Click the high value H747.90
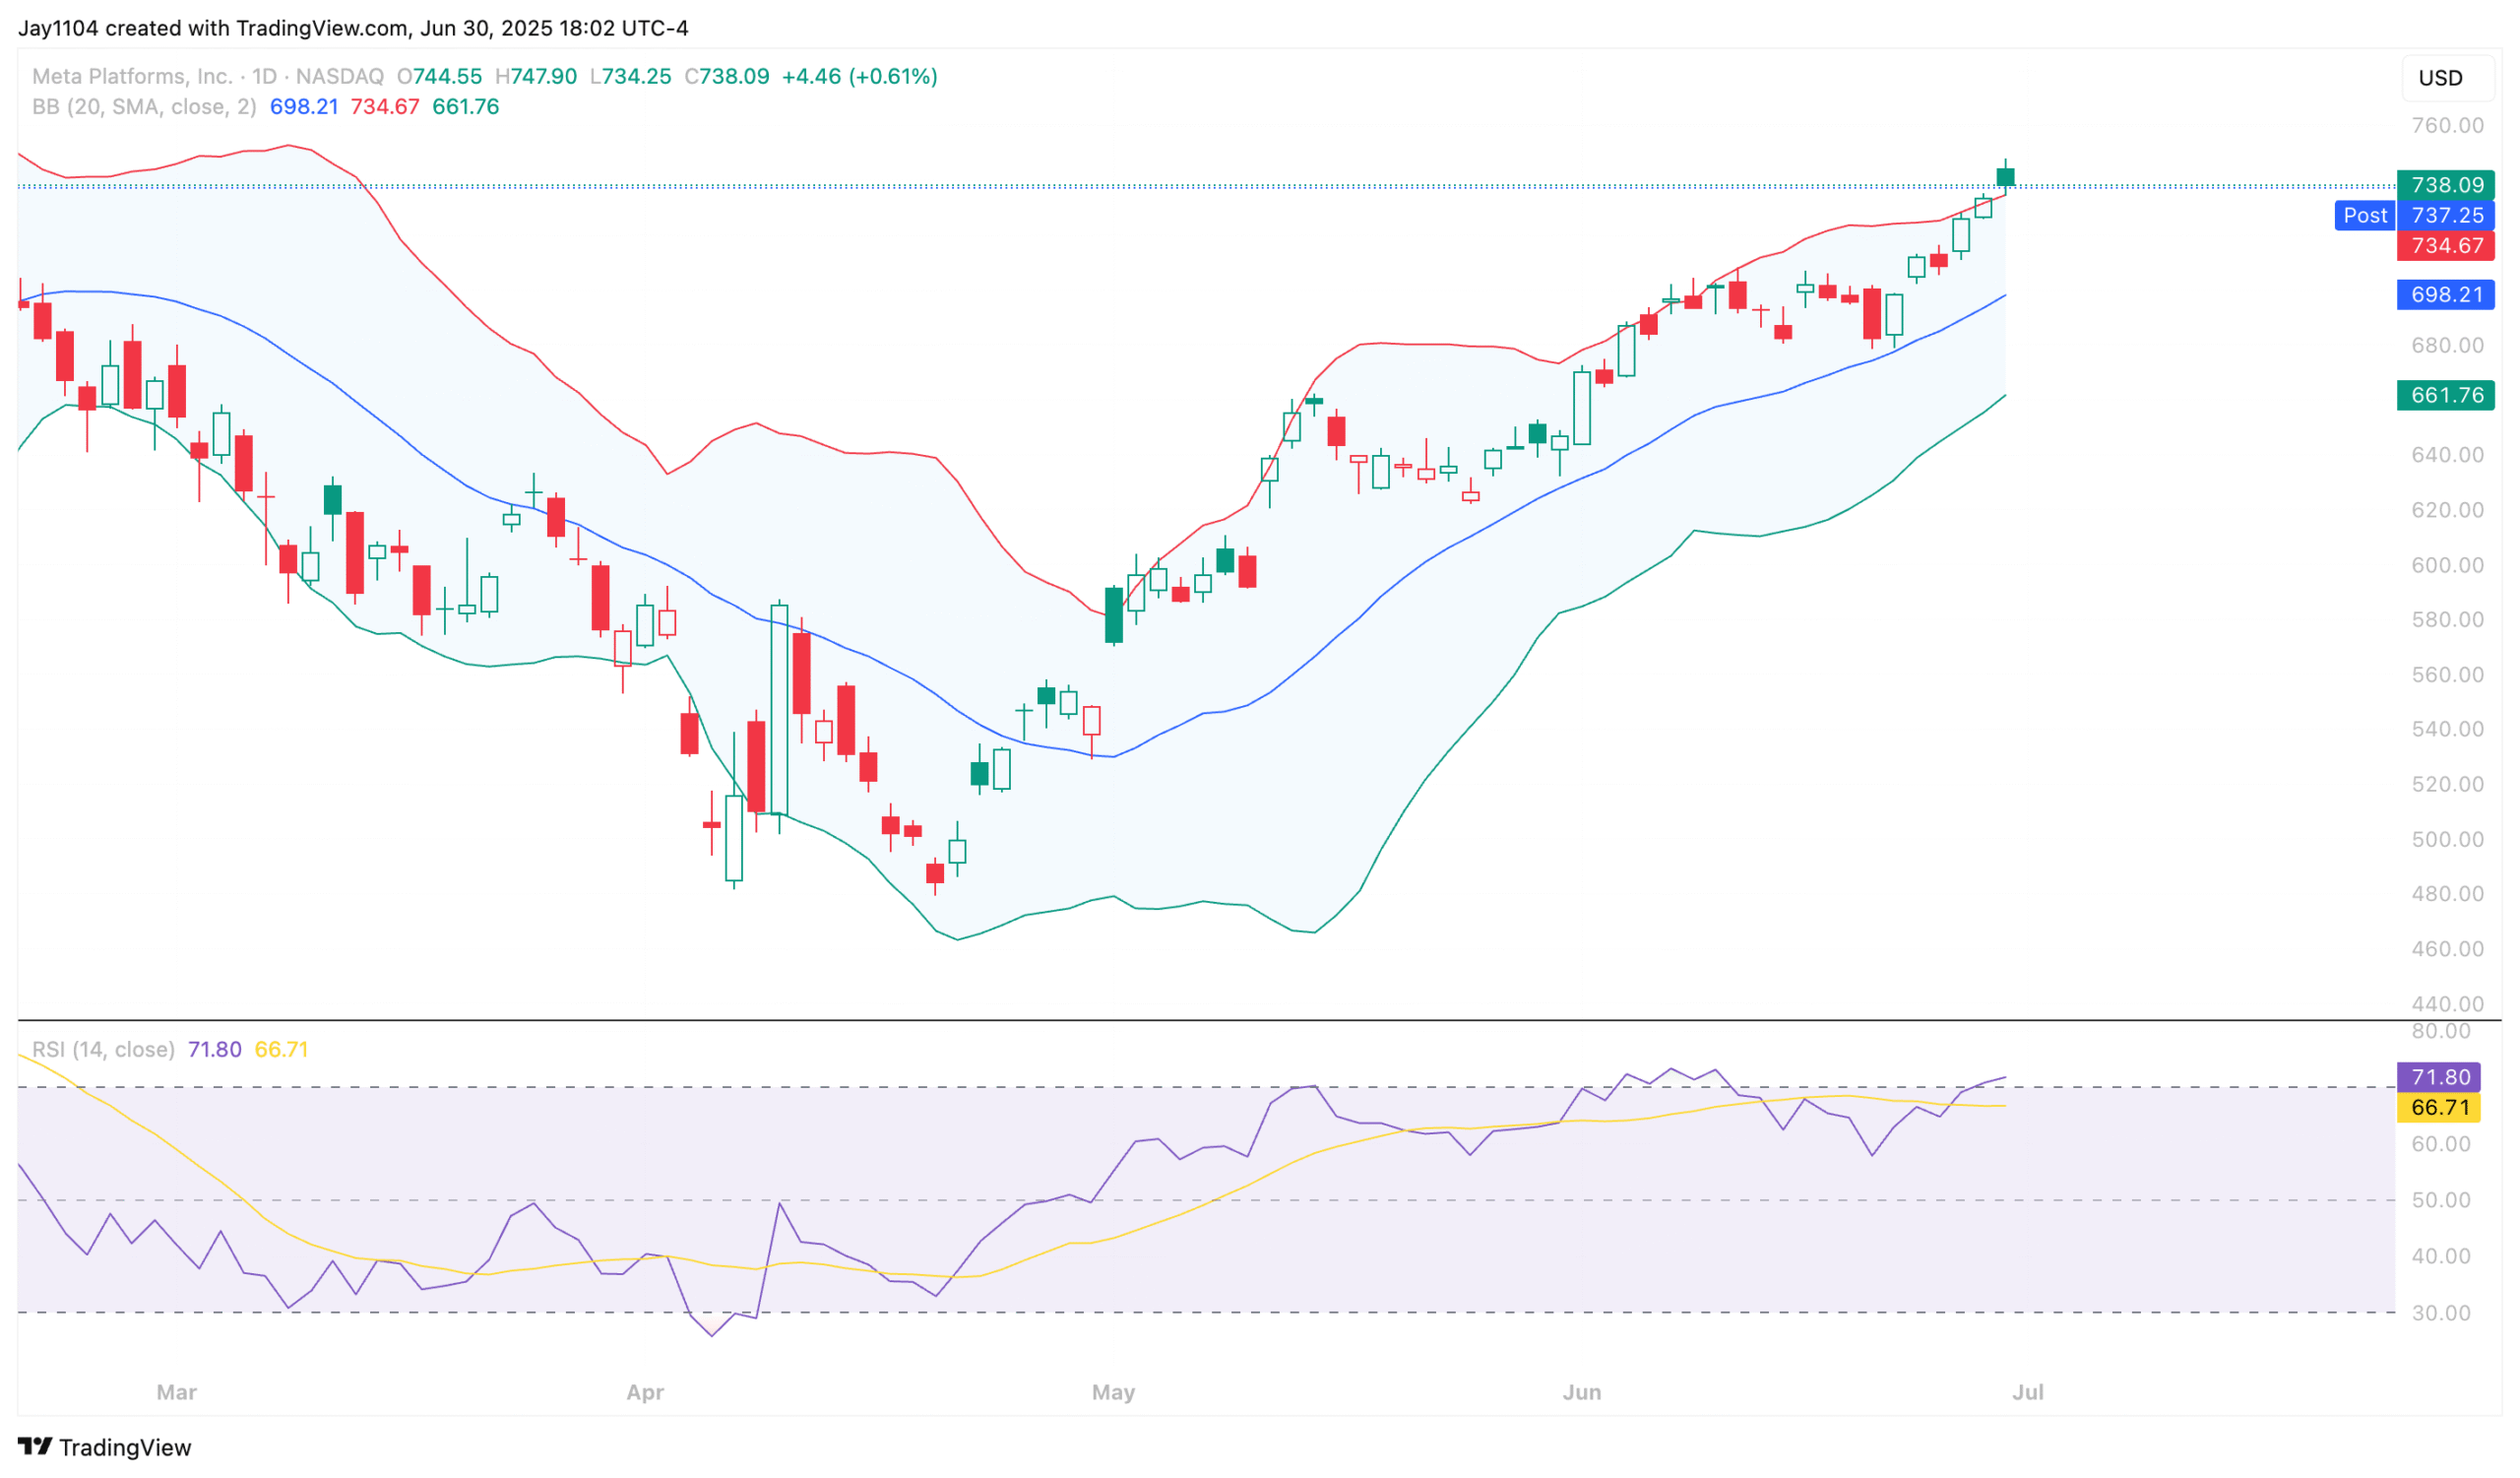 pos(536,76)
